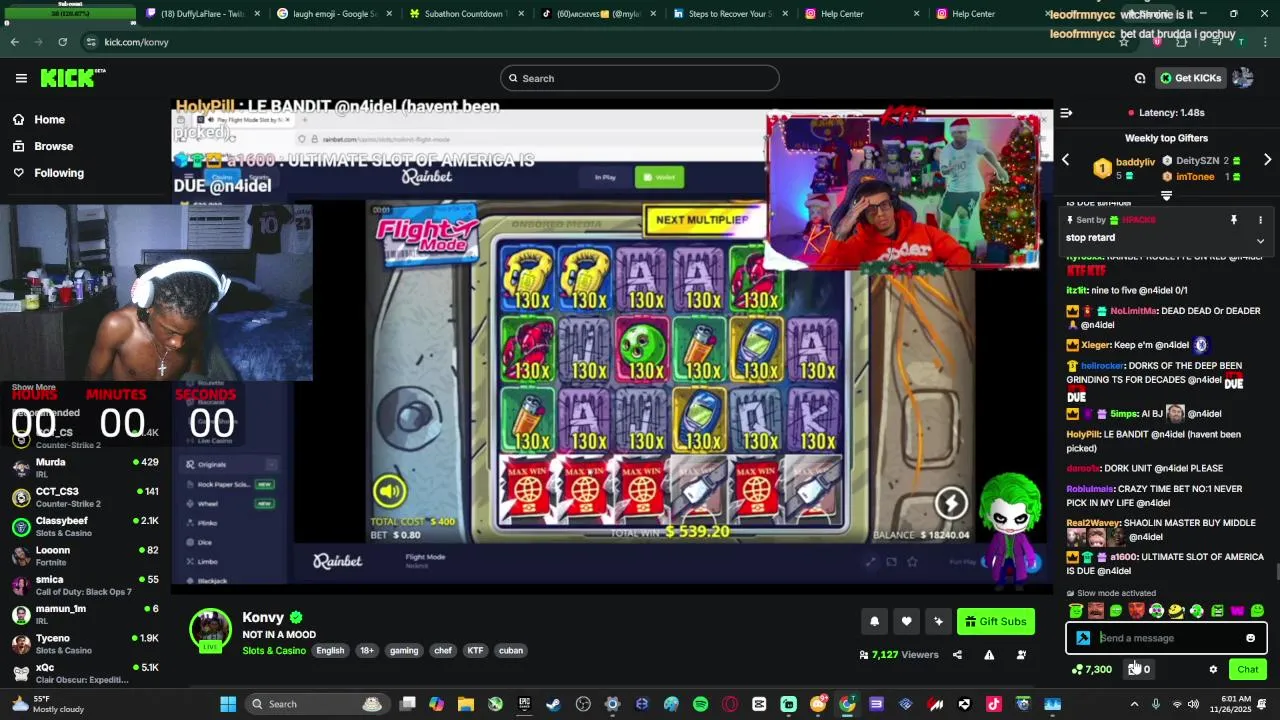Viewport: 1280px width, 720px height.
Task: Expand the top gifters list chevron
Action: point(1166,195)
